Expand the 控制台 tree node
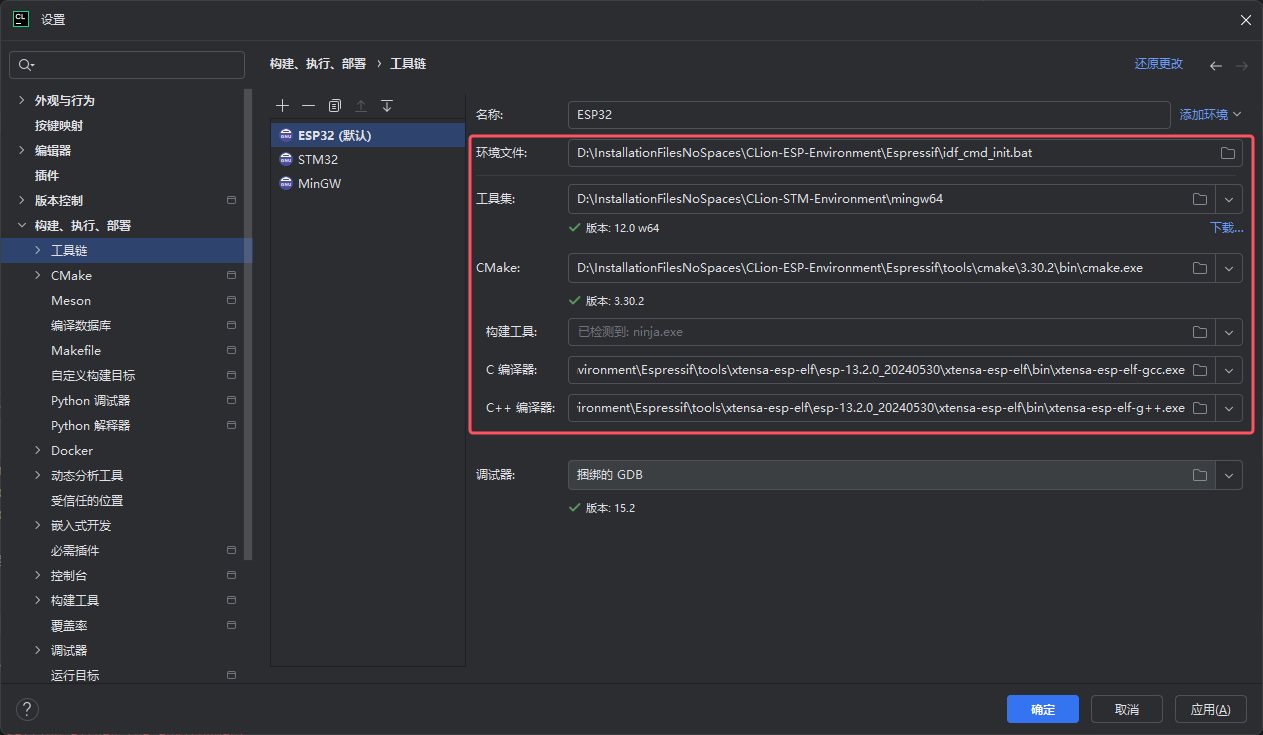This screenshot has width=1263, height=735. click(x=38, y=576)
